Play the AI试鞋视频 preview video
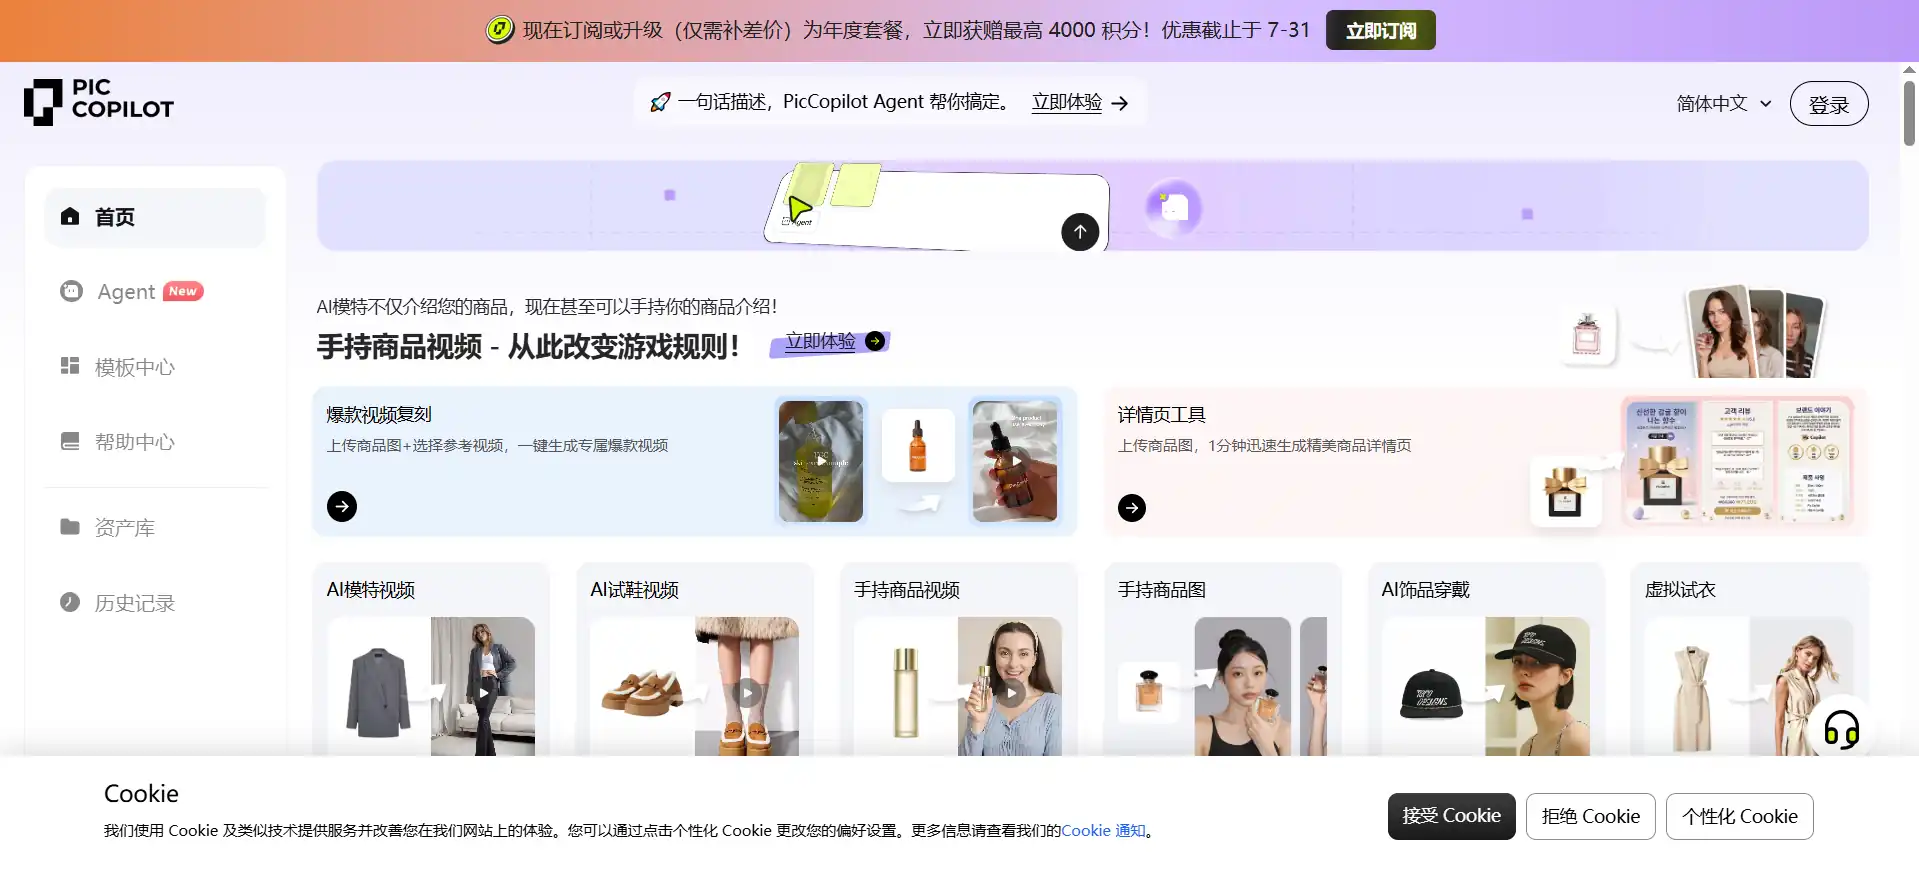This screenshot has height=876, width=1919. pos(747,692)
